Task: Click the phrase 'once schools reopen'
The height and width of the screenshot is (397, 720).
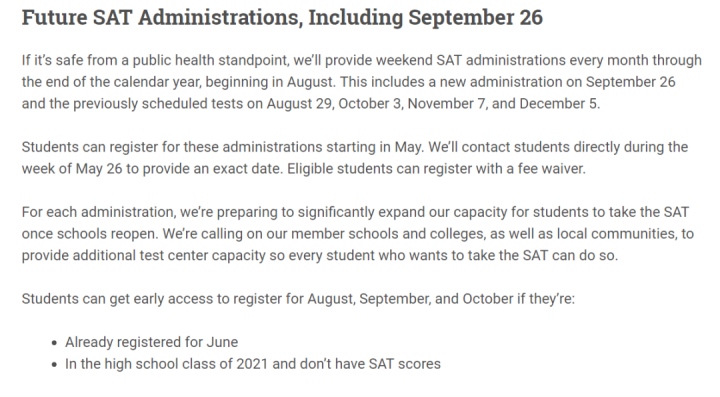Action: [x=89, y=234]
